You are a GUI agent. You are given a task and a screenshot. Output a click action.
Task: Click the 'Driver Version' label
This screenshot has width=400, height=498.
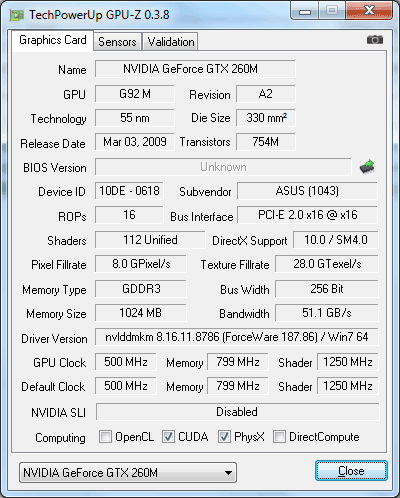point(54,339)
